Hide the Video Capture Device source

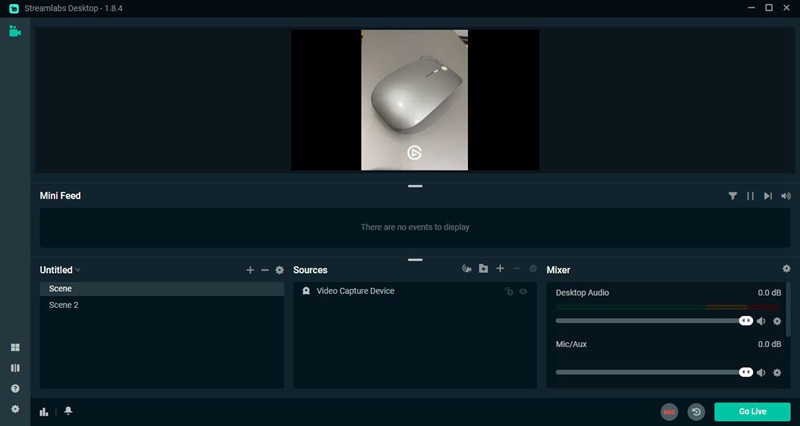pos(523,291)
